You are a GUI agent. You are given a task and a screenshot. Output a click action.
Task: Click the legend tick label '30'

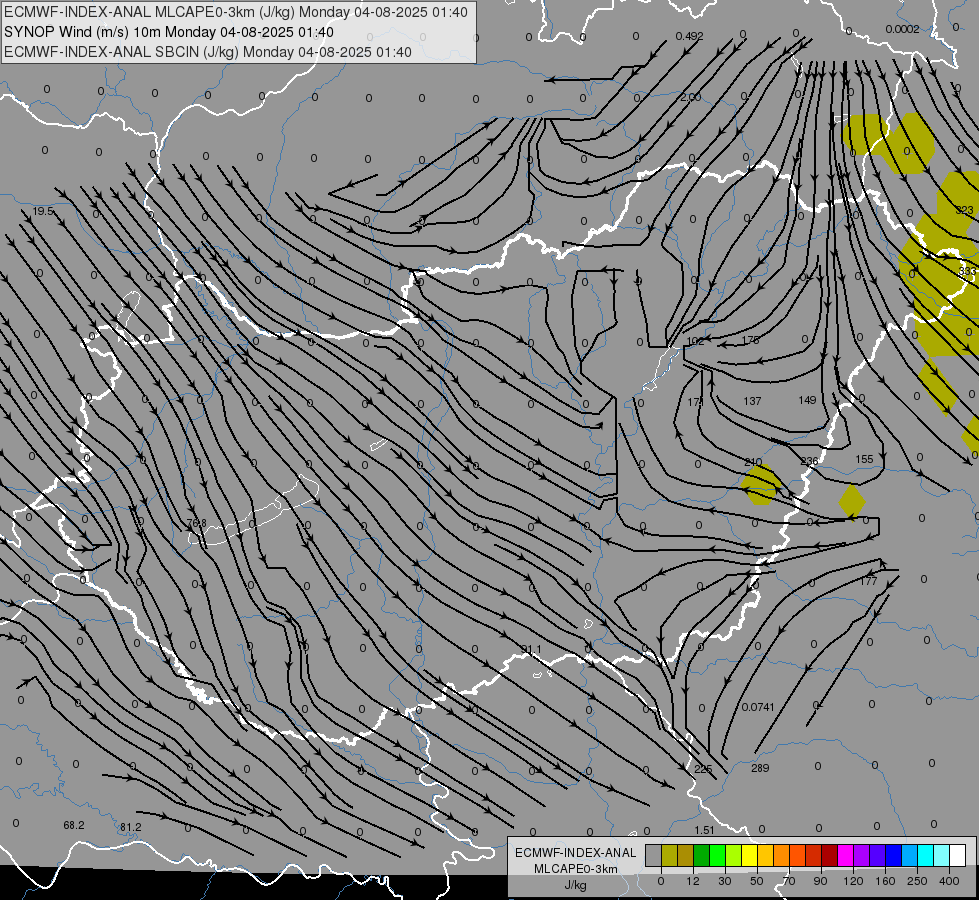725,881
